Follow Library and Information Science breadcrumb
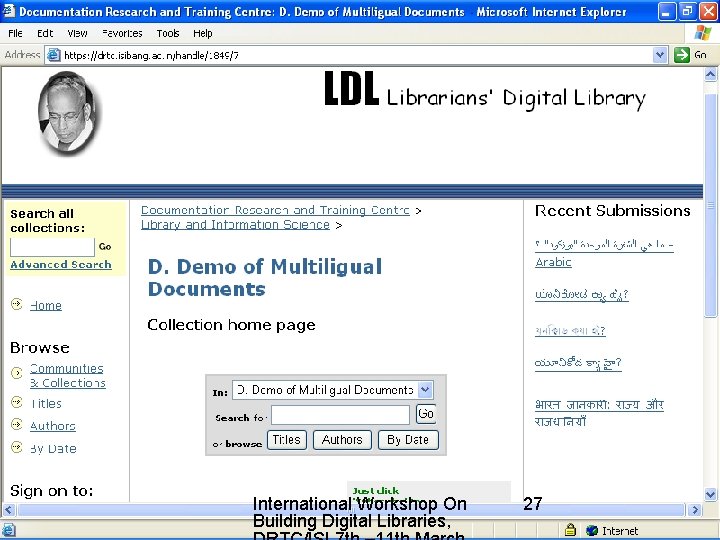 click(235, 225)
